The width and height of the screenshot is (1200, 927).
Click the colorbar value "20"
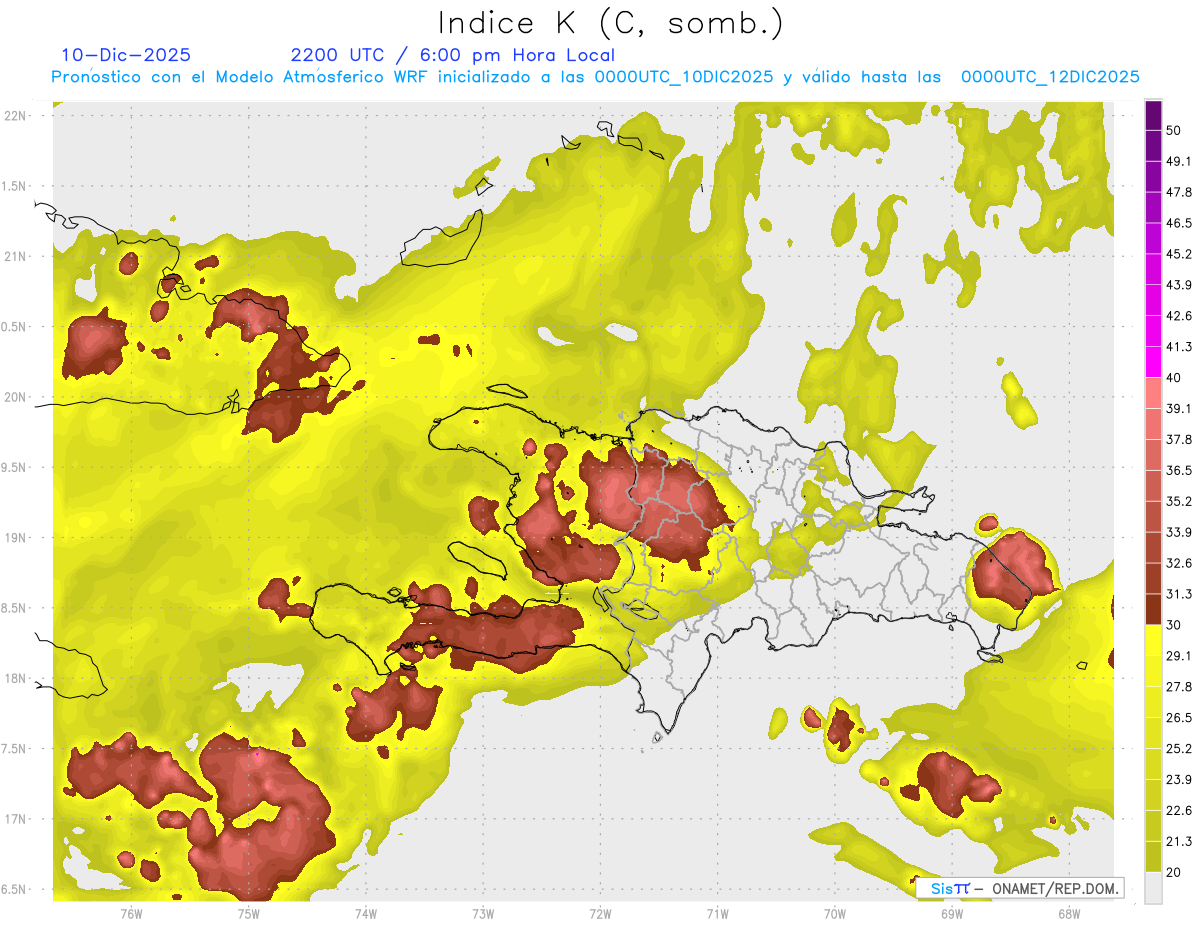1174,873
